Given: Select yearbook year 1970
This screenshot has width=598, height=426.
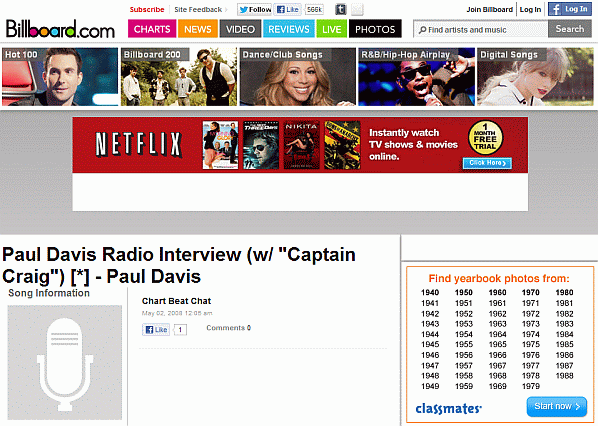Looking at the screenshot, I should [x=530, y=293].
